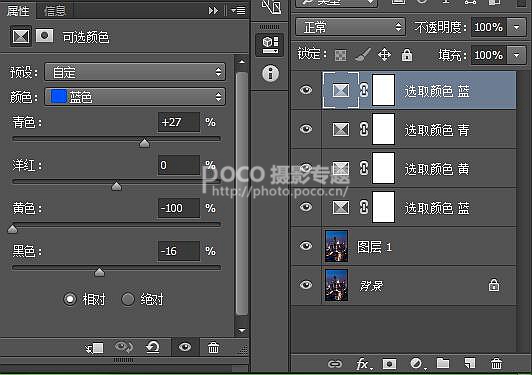
Task: Lock all padlock icon beside 锁定
Action: tap(407, 55)
